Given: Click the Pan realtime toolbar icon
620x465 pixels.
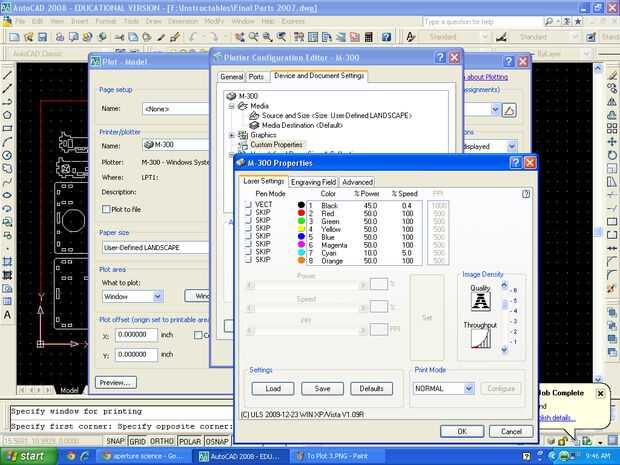Looking at the screenshot, I should point(240,37).
